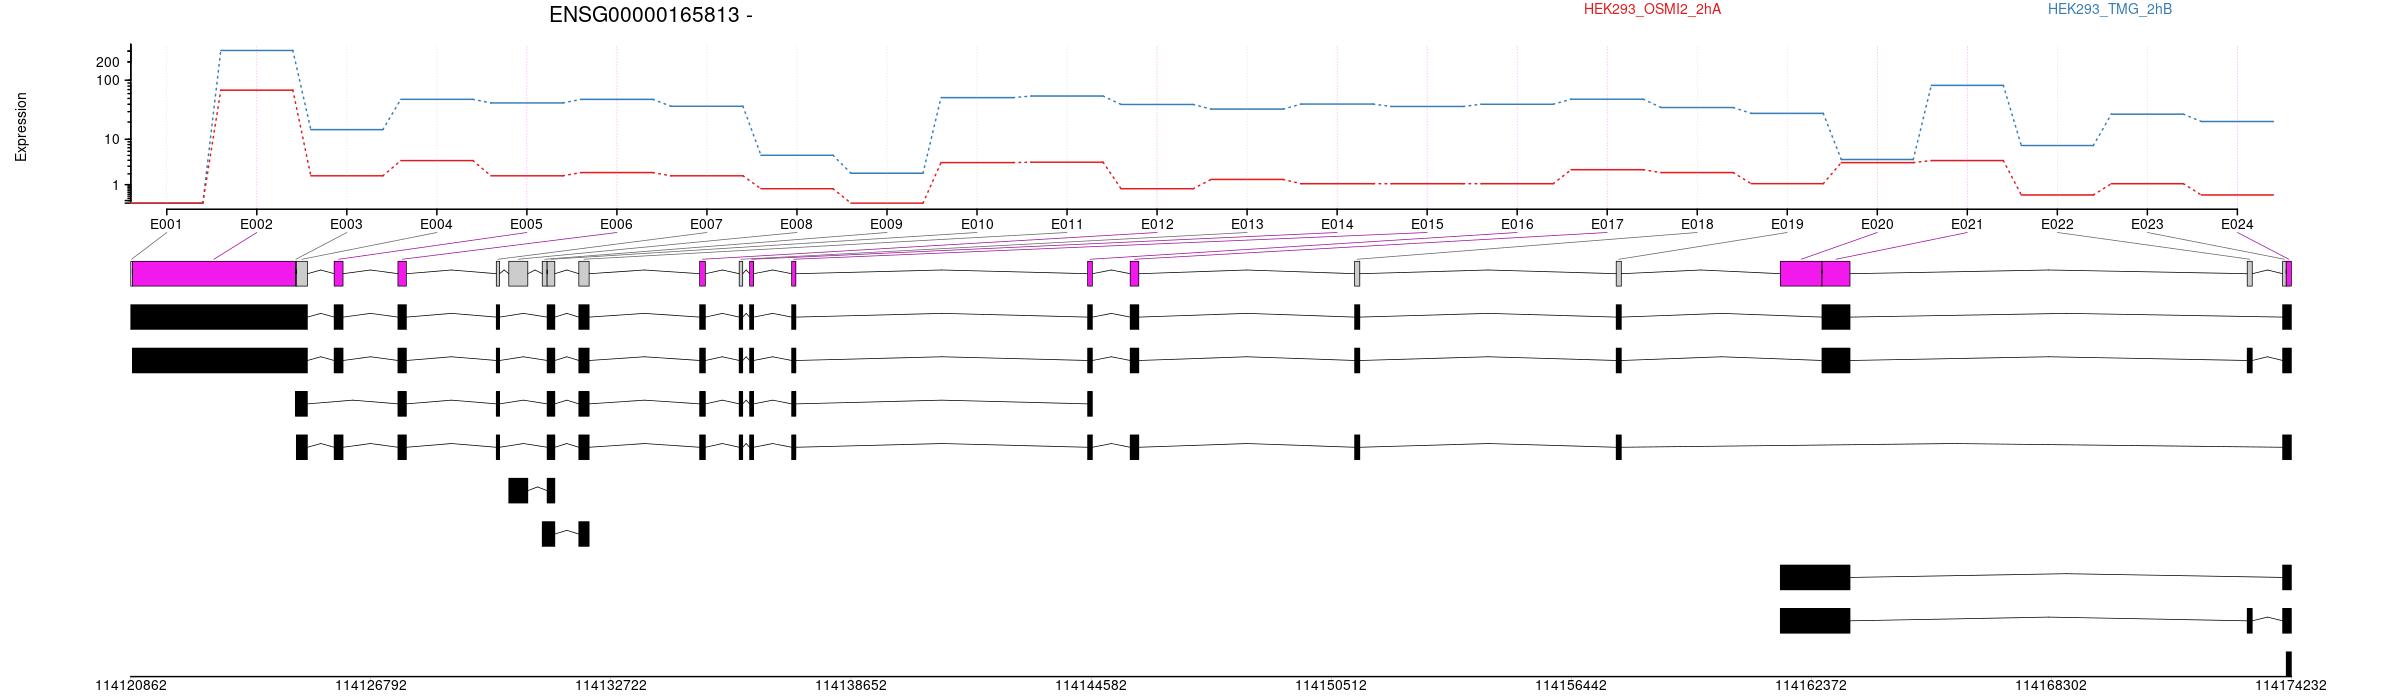Click the large black first exon of top transcript
Image resolution: width=2400 pixels, height=700 pixels.
219,317
